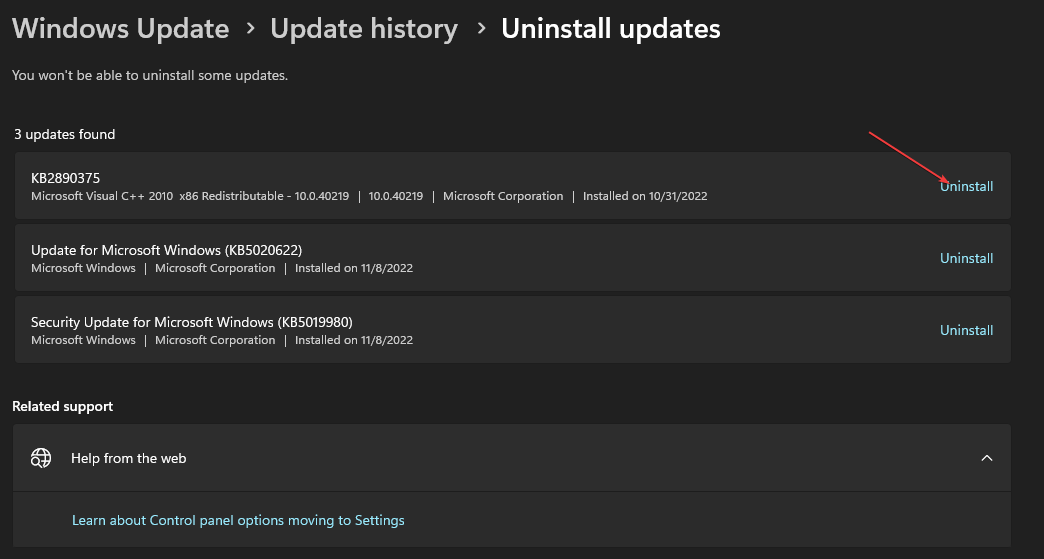This screenshot has height=559, width=1044.
Task: Select the Update for Microsoft Windows (KB5020622) title
Action: 166,250
